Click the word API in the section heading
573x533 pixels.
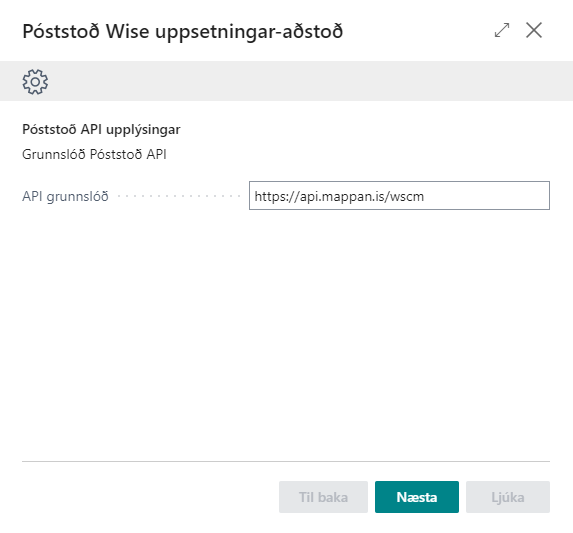[x=91, y=129]
